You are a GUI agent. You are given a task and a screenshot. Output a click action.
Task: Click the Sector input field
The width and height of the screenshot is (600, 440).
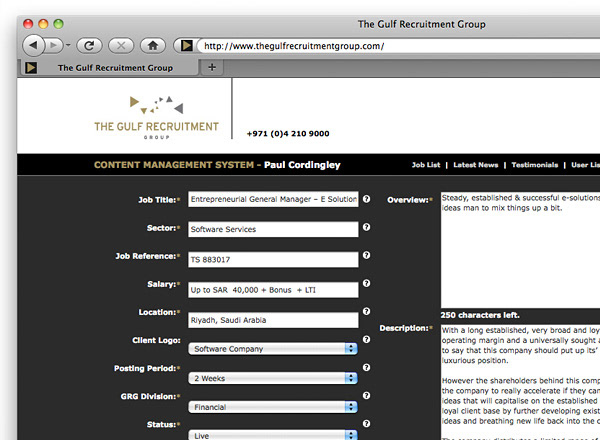273,229
